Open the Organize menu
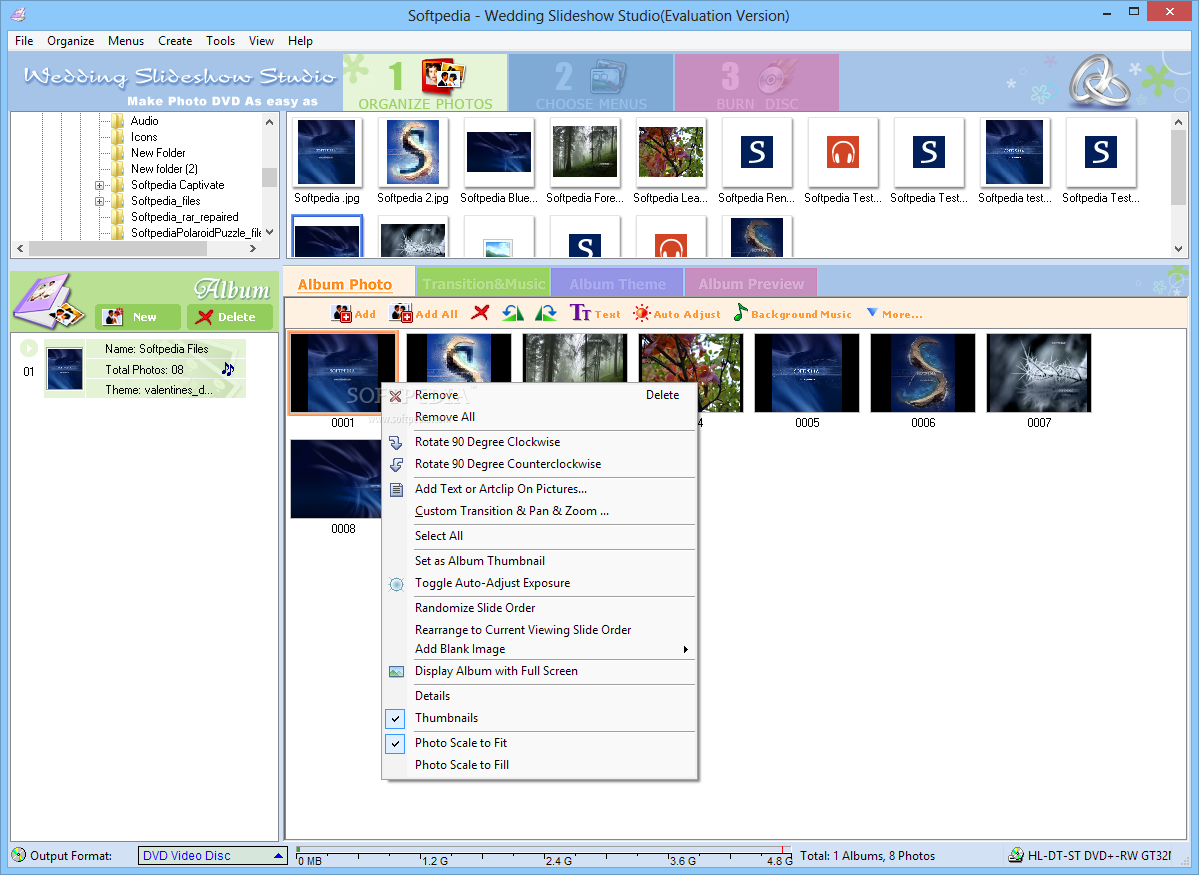This screenshot has width=1199, height=875. pyautogui.click(x=70, y=41)
